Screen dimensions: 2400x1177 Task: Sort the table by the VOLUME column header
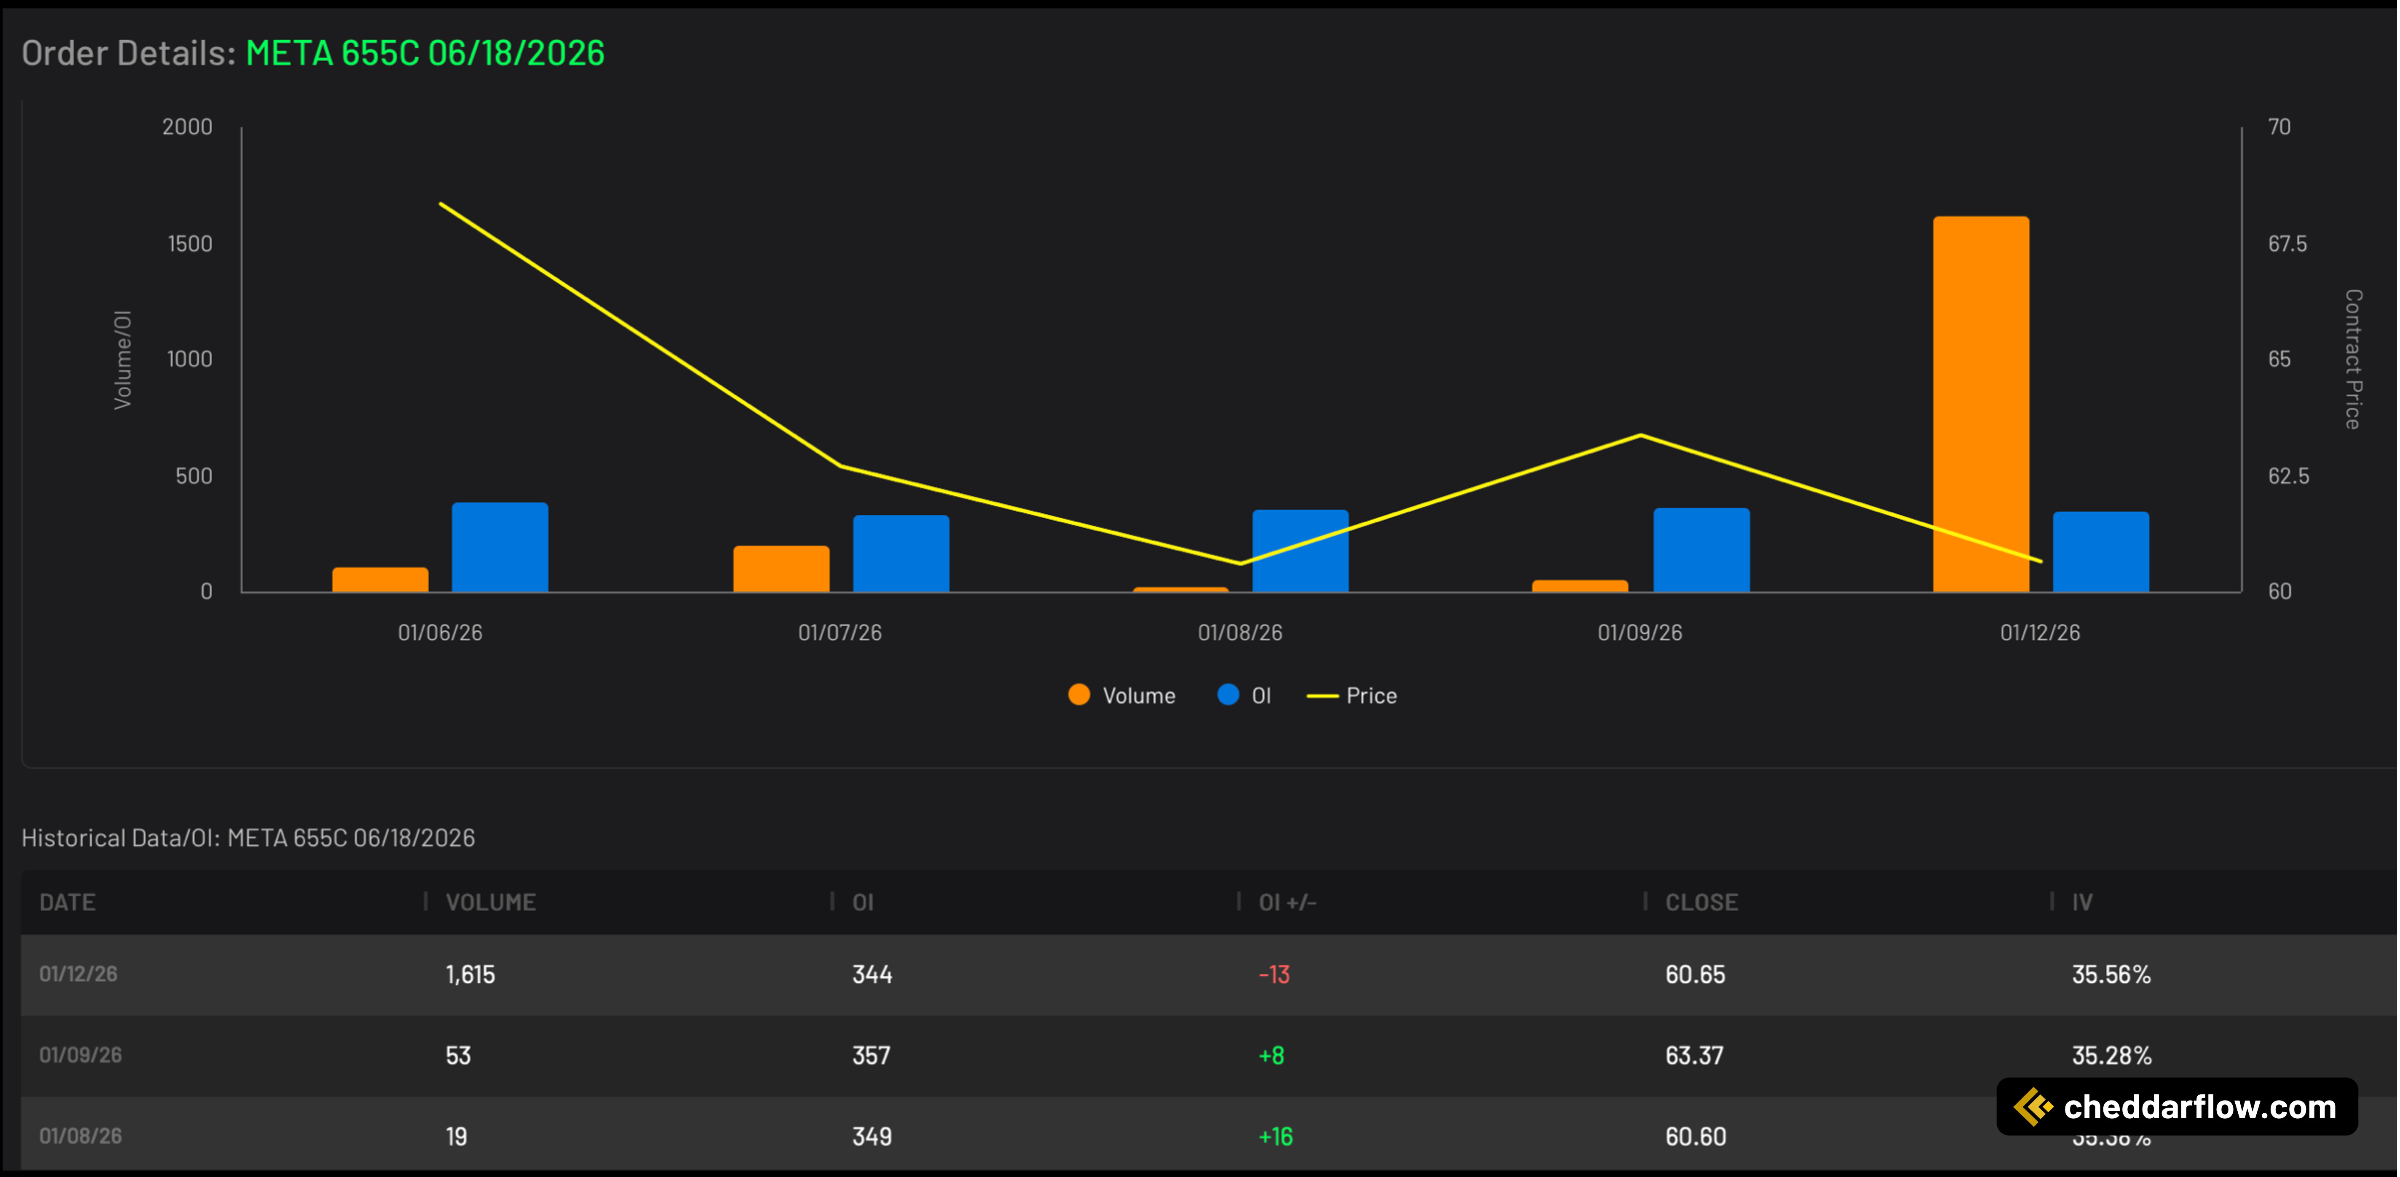click(490, 902)
